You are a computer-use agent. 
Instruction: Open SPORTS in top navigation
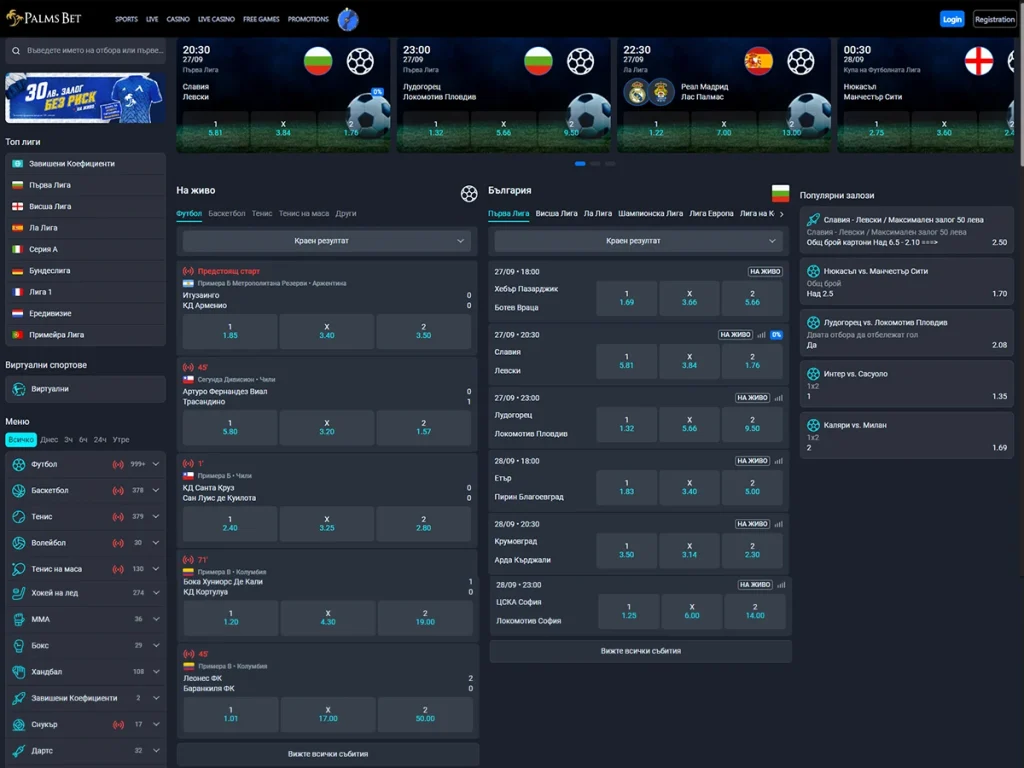point(126,19)
